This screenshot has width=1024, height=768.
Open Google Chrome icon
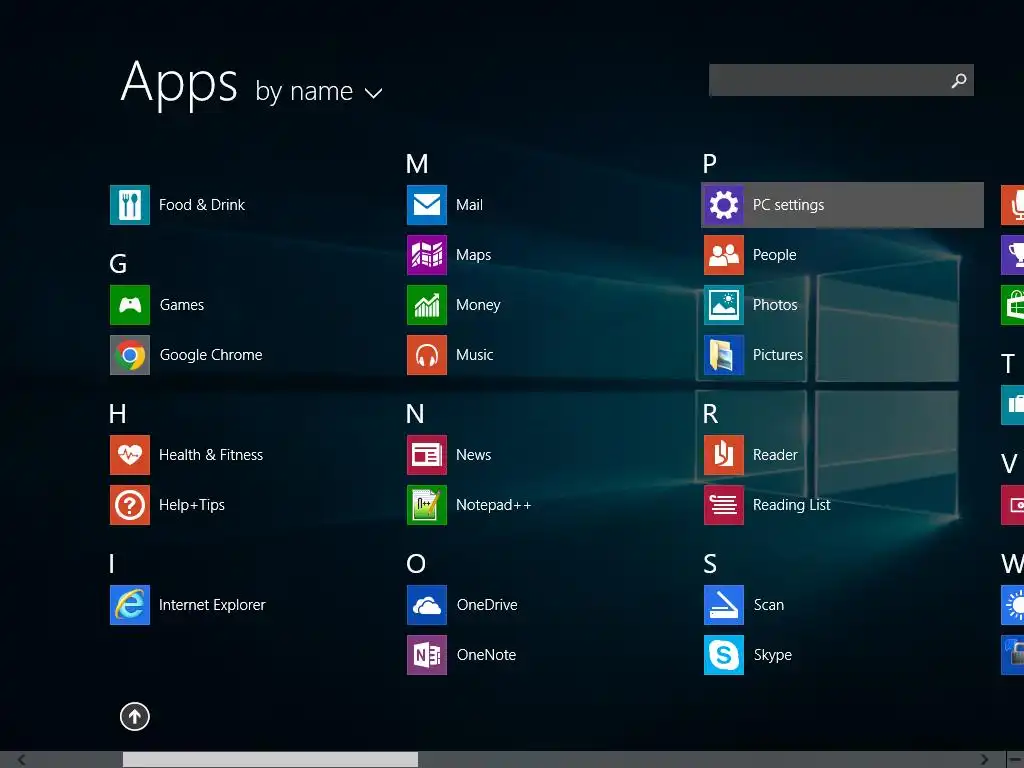(x=130, y=355)
